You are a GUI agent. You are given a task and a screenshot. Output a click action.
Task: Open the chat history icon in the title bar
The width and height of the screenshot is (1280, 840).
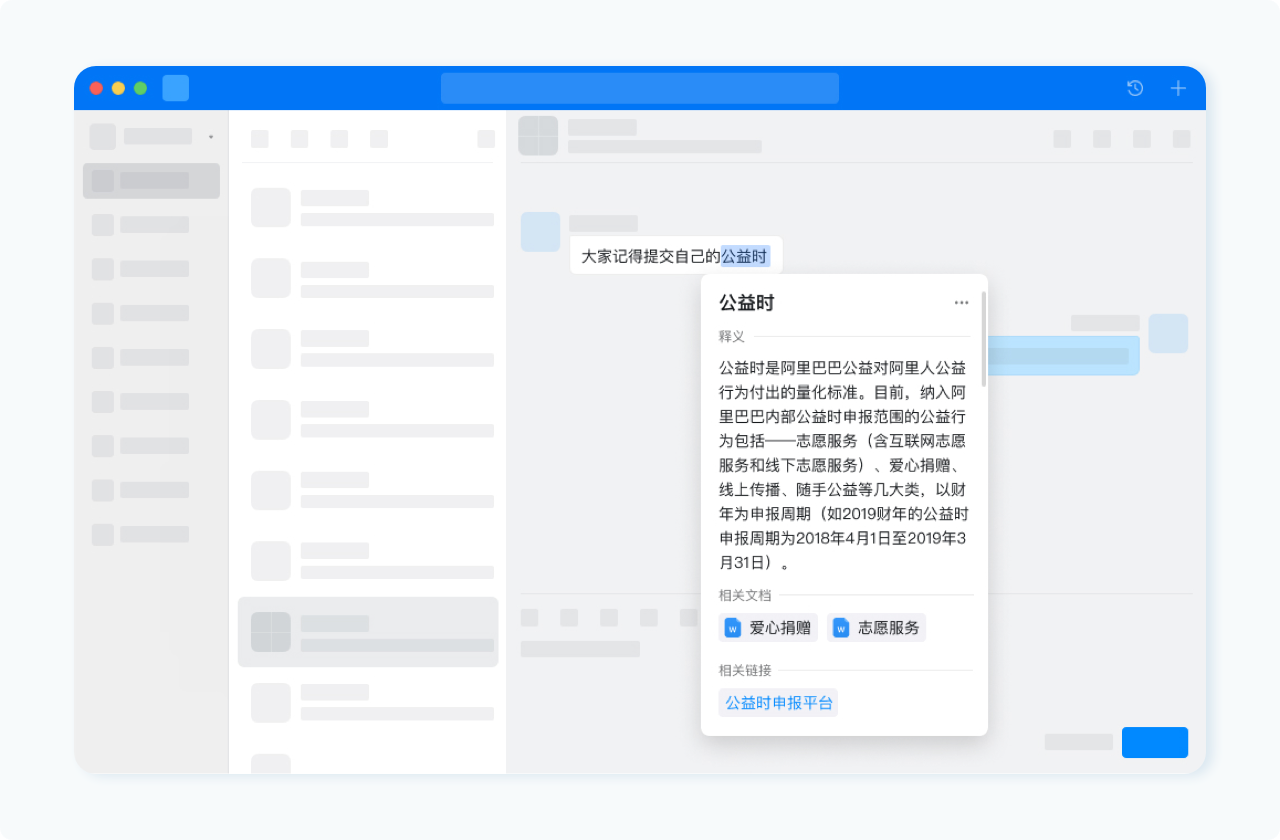(1134, 88)
